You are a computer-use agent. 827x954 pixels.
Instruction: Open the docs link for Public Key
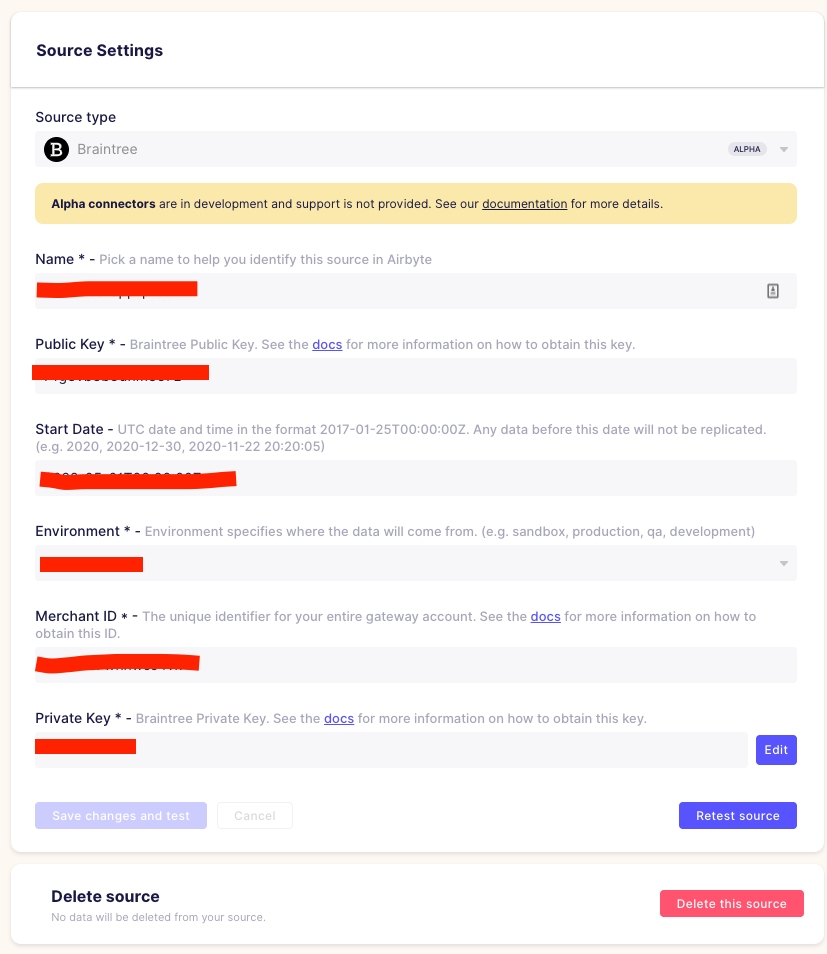point(327,344)
